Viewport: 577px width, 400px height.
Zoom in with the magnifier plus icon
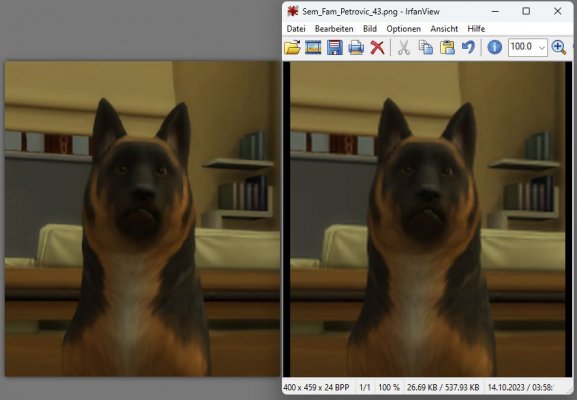pos(559,47)
